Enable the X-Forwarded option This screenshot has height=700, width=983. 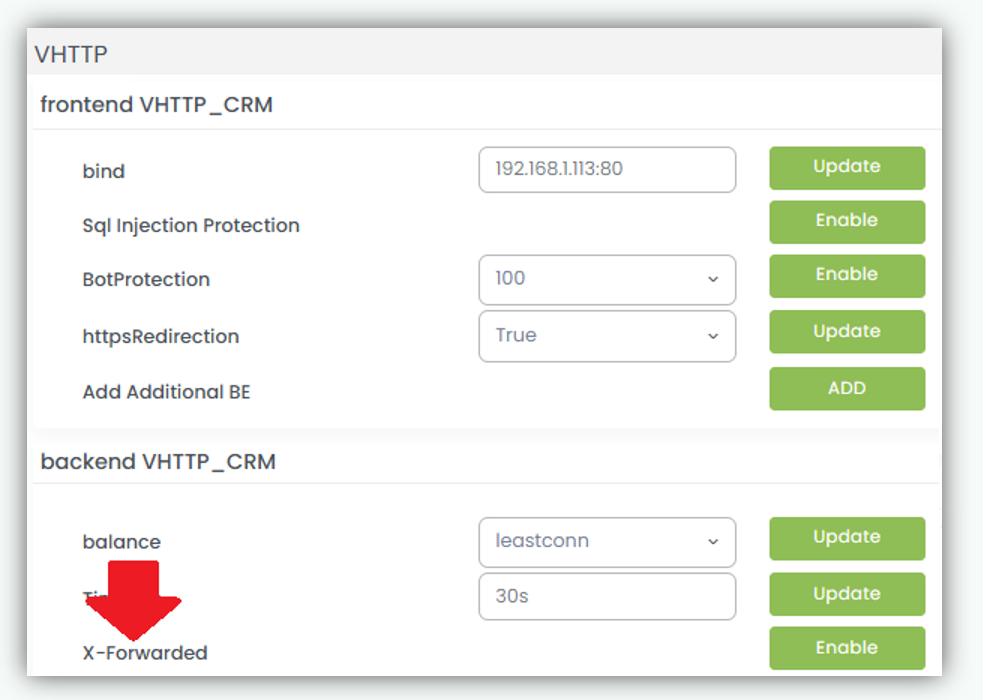pyautogui.click(x=846, y=648)
